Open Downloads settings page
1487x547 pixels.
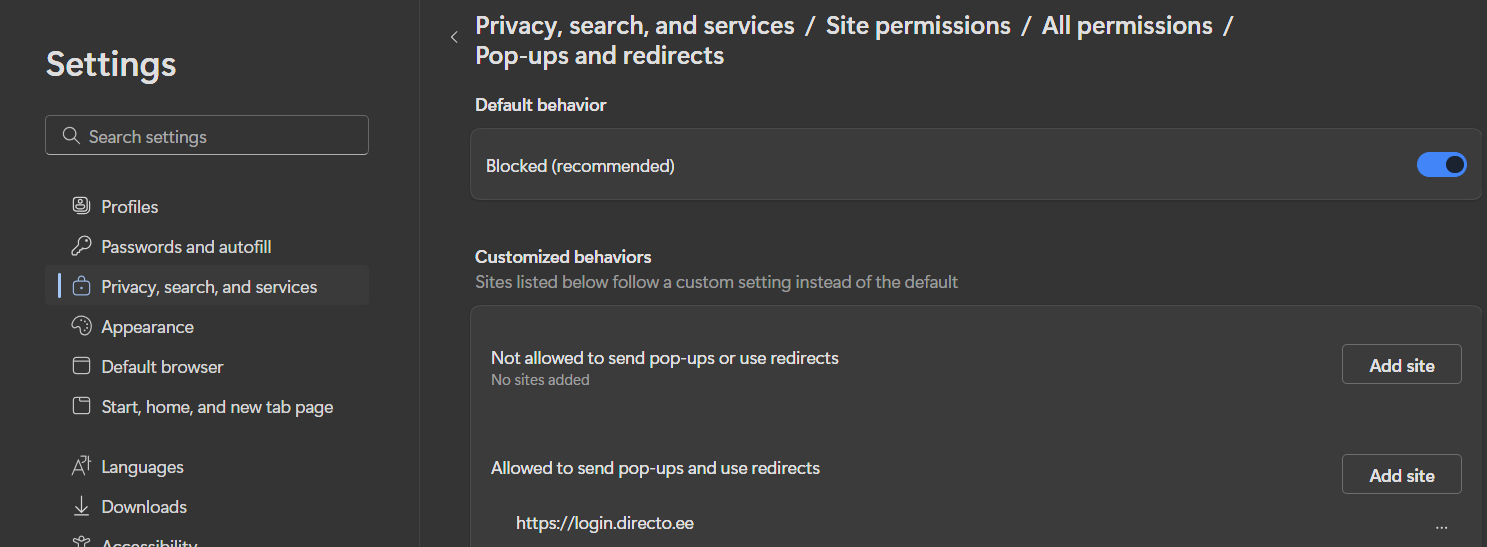[144, 507]
